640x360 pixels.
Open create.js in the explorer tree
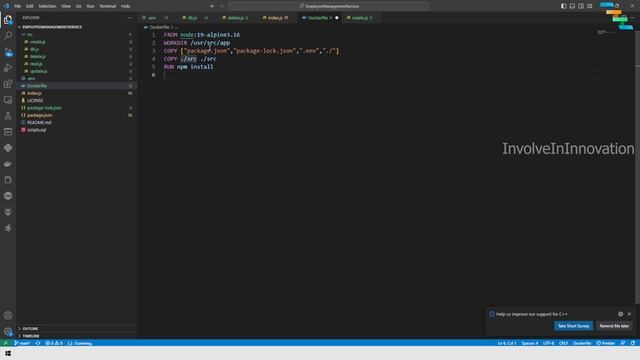click(x=37, y=42)
